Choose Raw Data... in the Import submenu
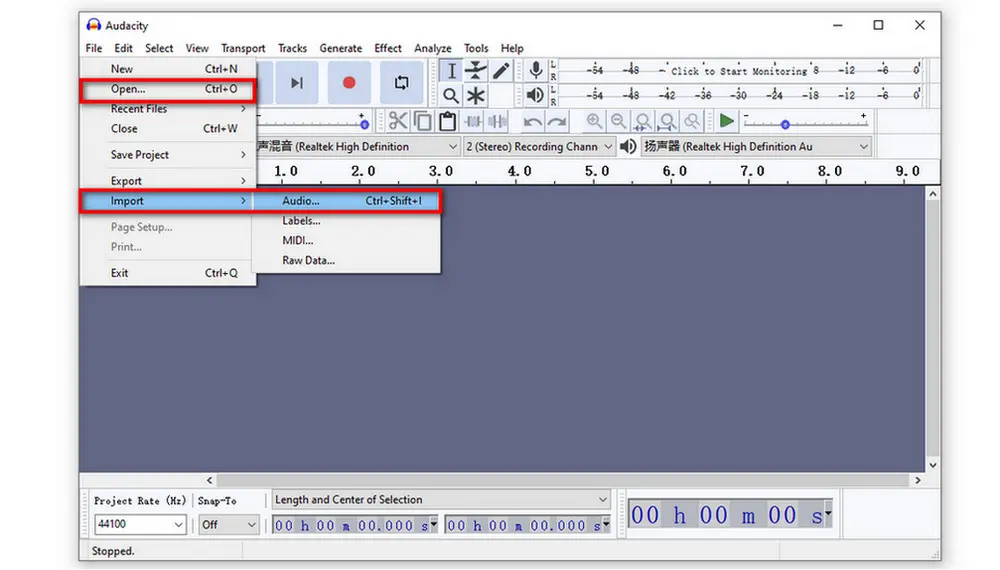Image resolution: width=1000 pixels, height=570 pixels. point(346,260)
